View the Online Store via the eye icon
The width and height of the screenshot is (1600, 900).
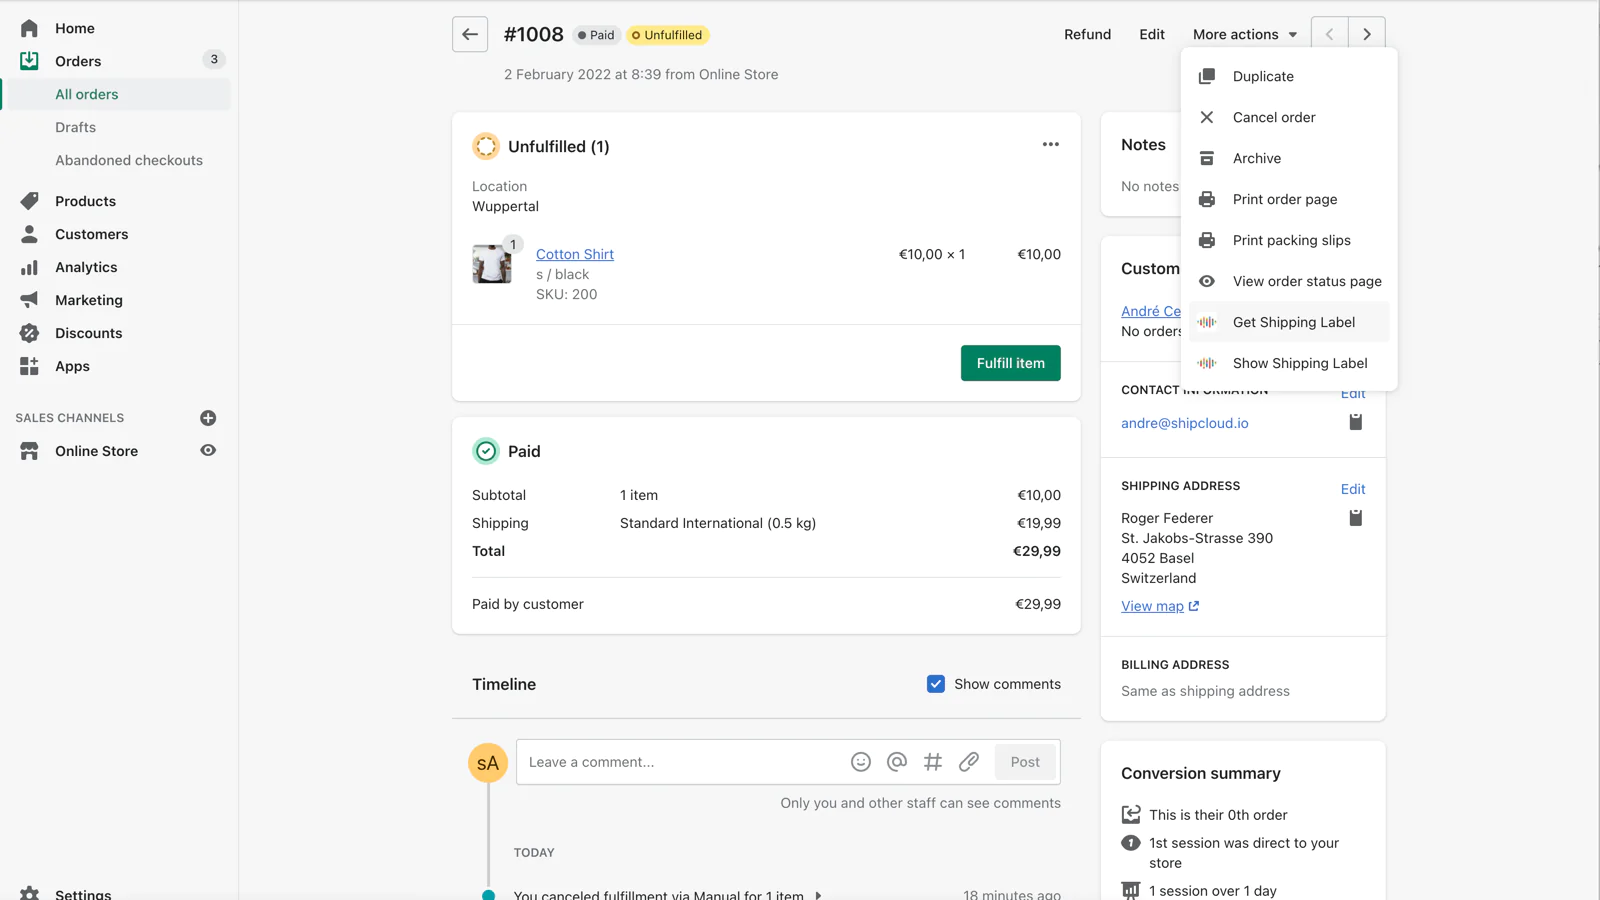coord(208,451)
